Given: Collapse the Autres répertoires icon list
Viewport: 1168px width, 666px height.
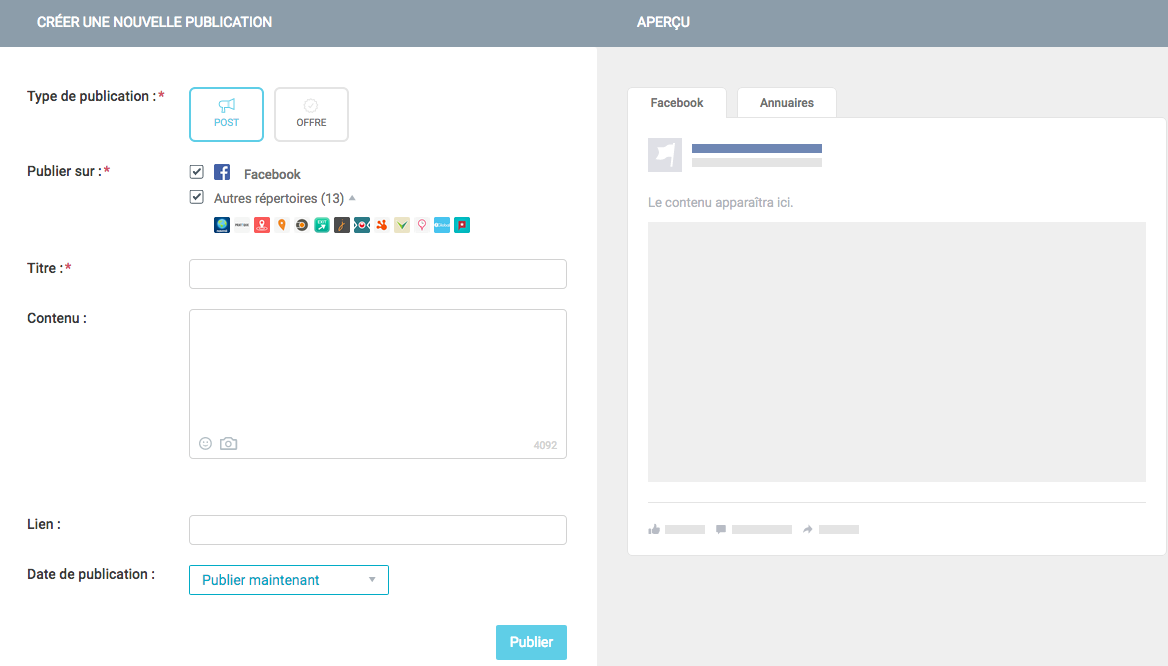Looking at the screenshot, I should click(x=351, y=197).
